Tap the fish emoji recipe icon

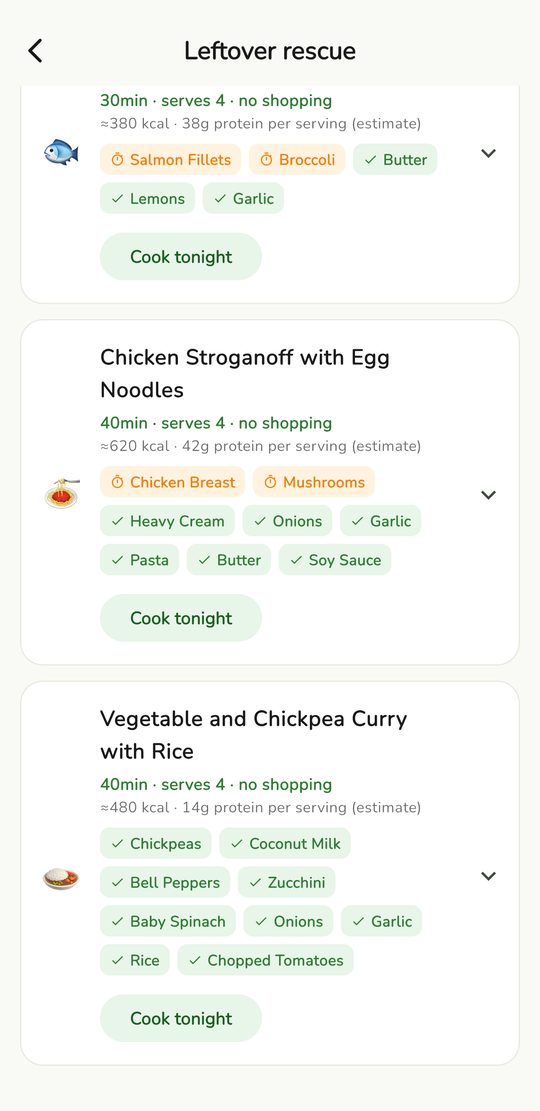[62, 153]
